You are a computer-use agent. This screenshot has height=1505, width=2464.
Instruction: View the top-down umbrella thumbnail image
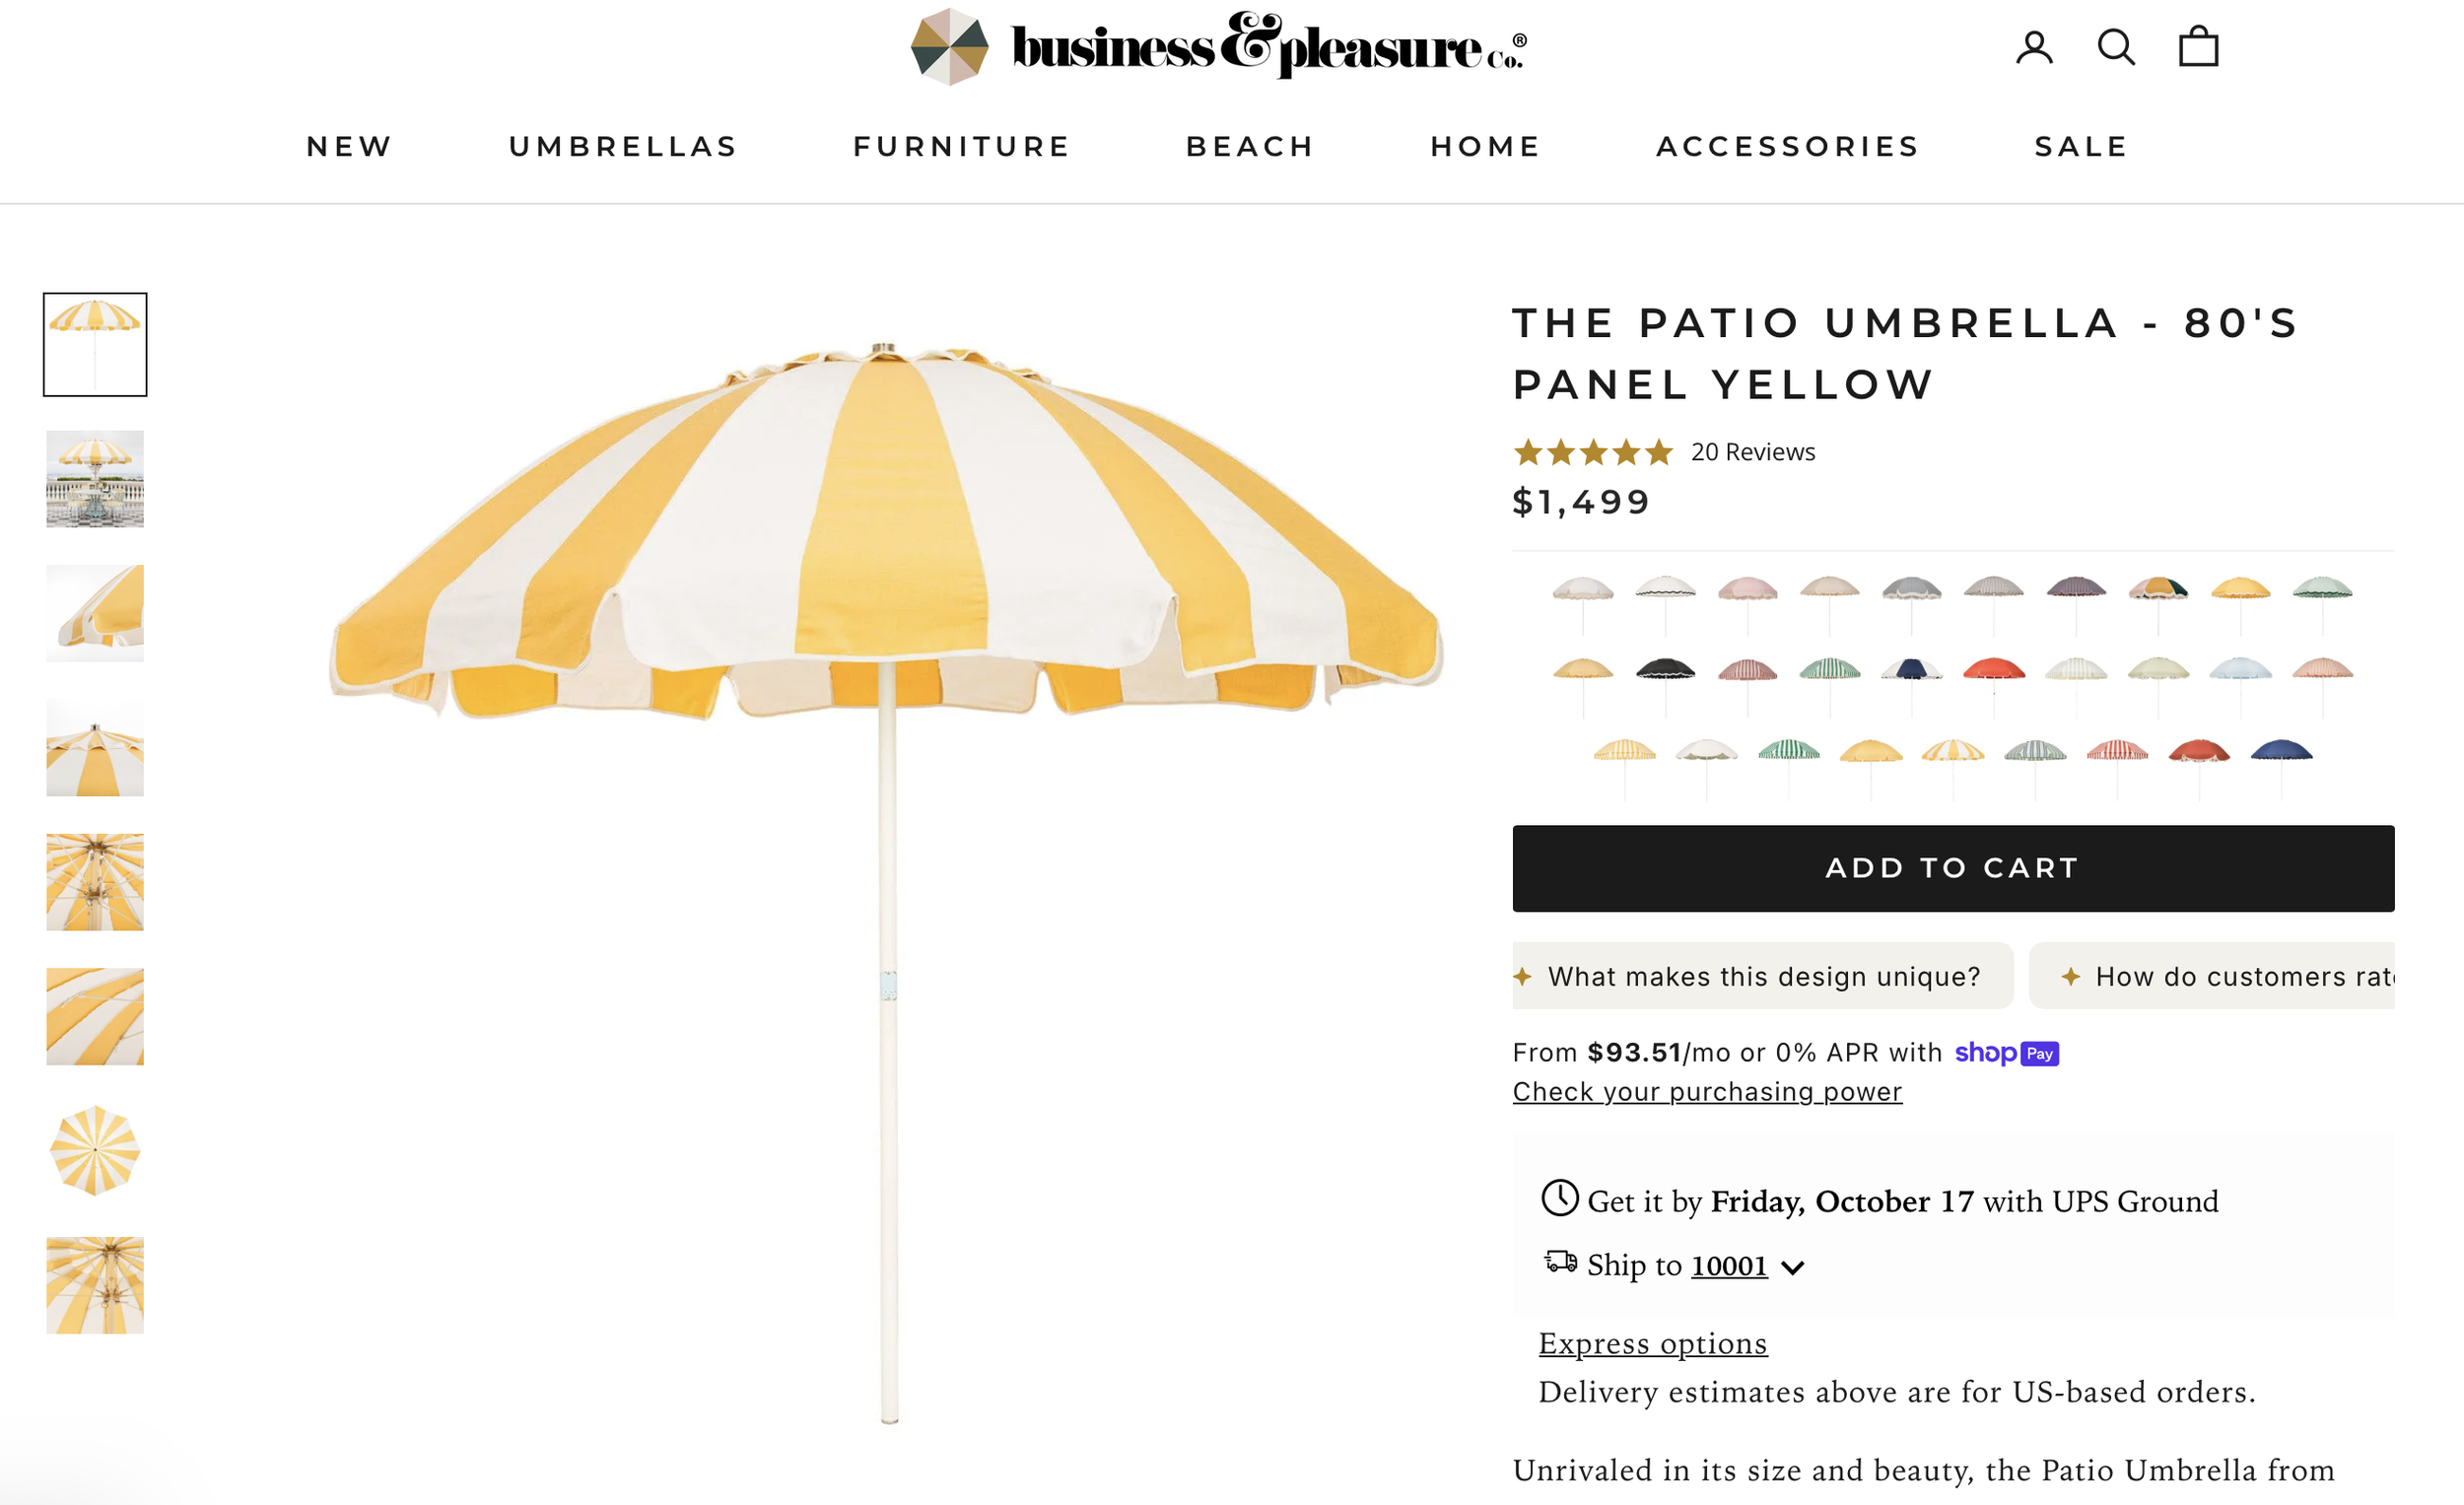click(95, 1151)
